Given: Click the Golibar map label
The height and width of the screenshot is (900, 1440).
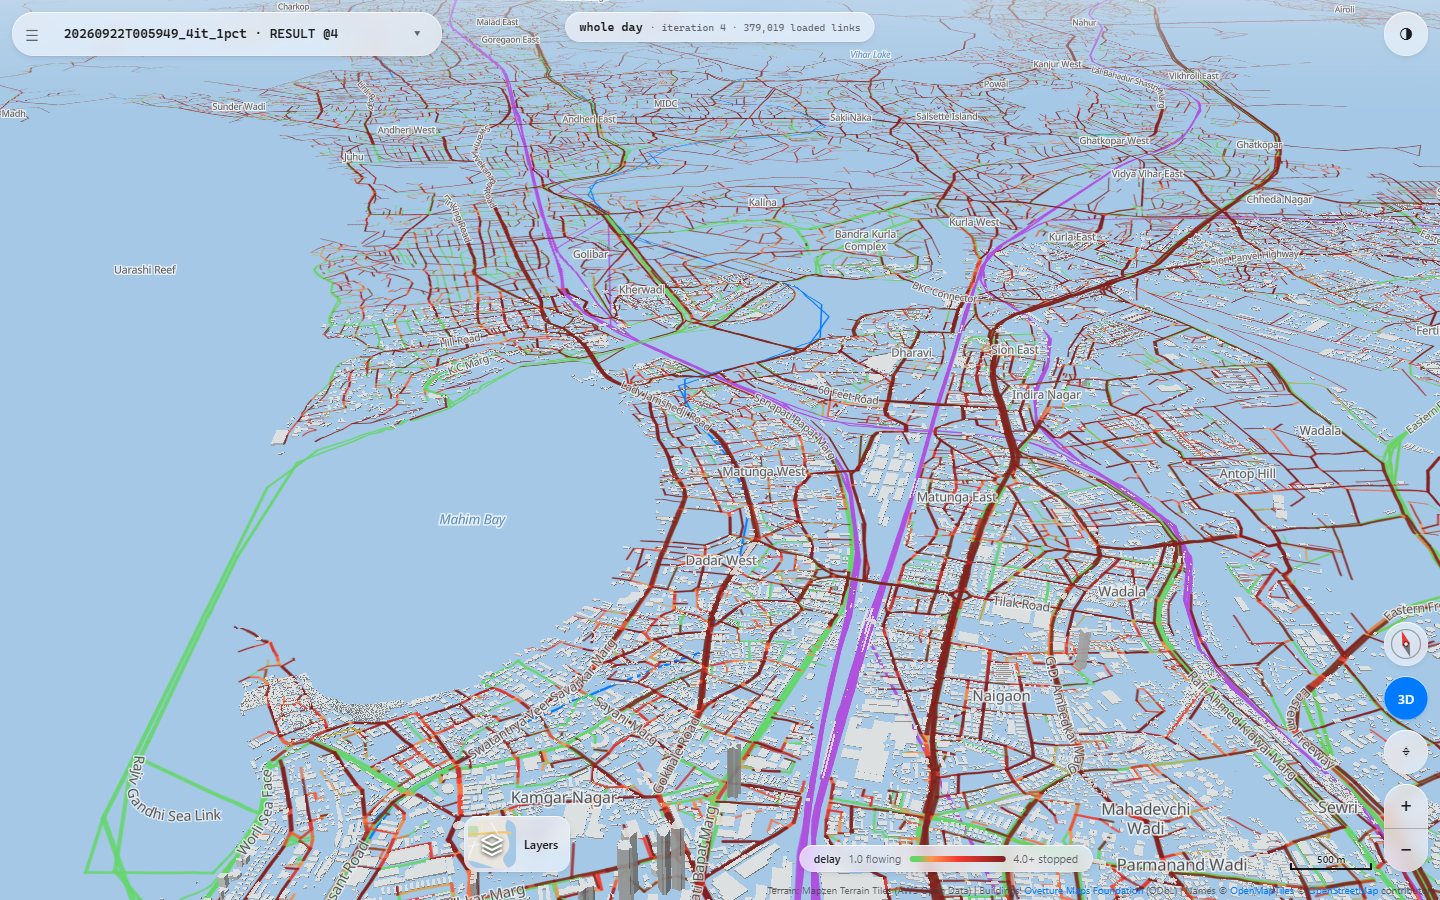Looking at the screenshot, I should point(590,254).
